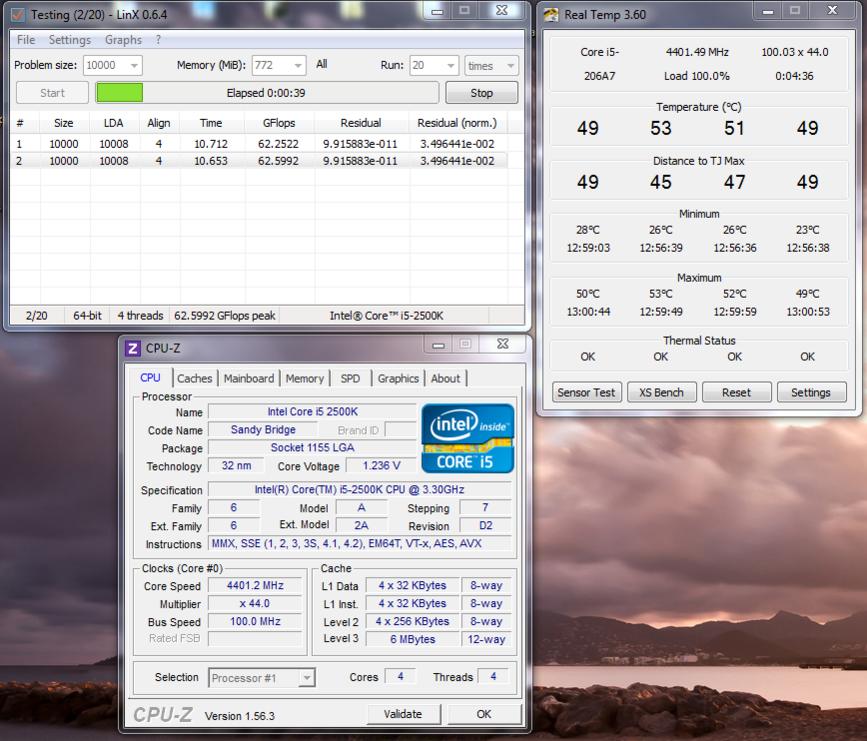Click the Residual (norm.) column header
The image size is (867, 741).
click(457, 123)
